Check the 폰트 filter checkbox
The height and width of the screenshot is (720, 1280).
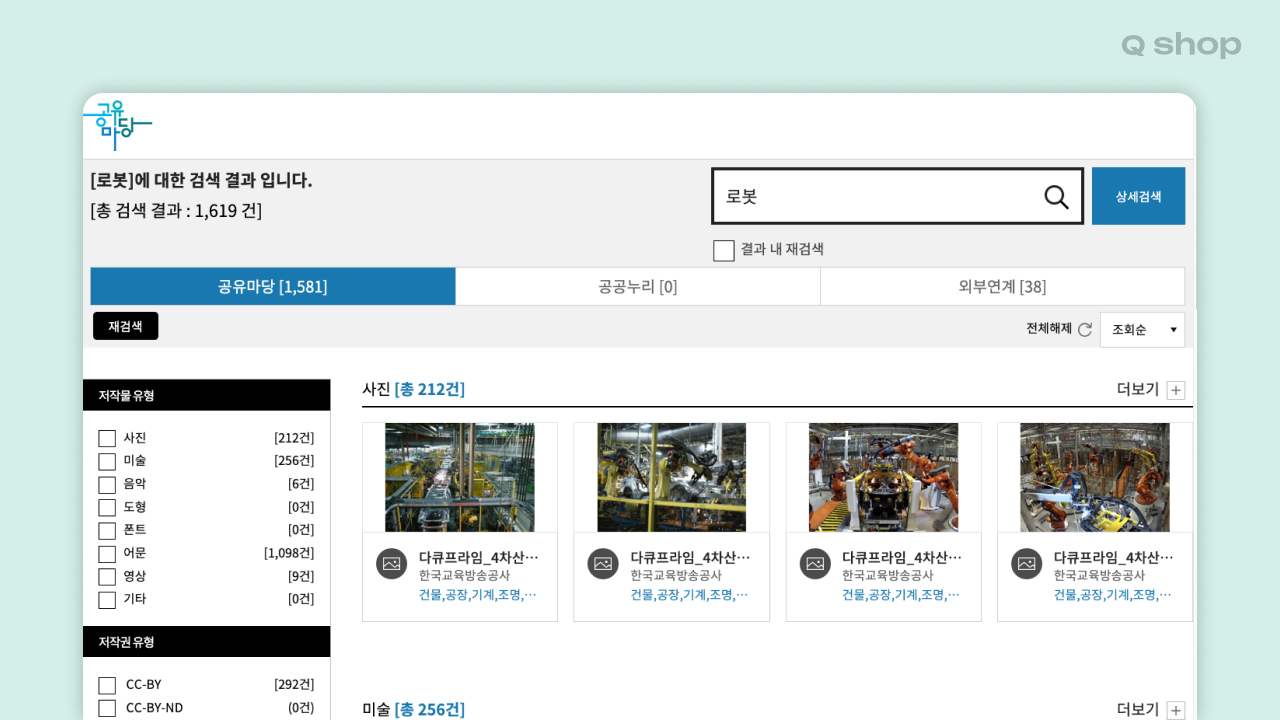(x=107, y=530)
